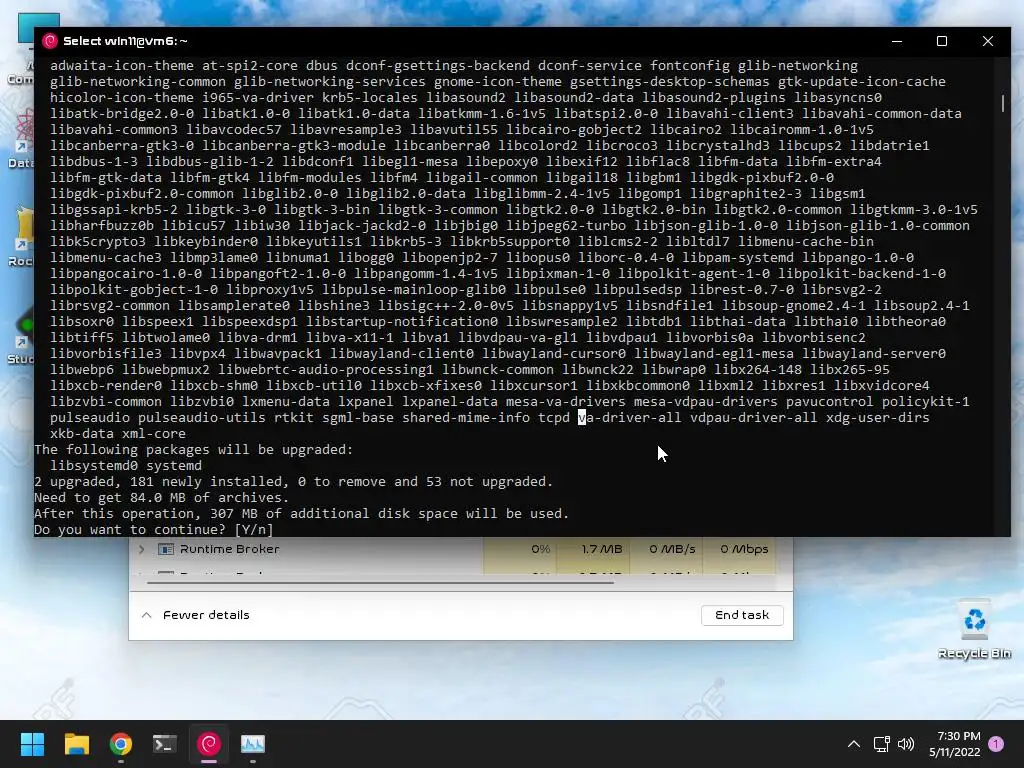1024x768 pixels.
Task: Launch Google Chrome from taskbar
Action: (x=121, y=744)
